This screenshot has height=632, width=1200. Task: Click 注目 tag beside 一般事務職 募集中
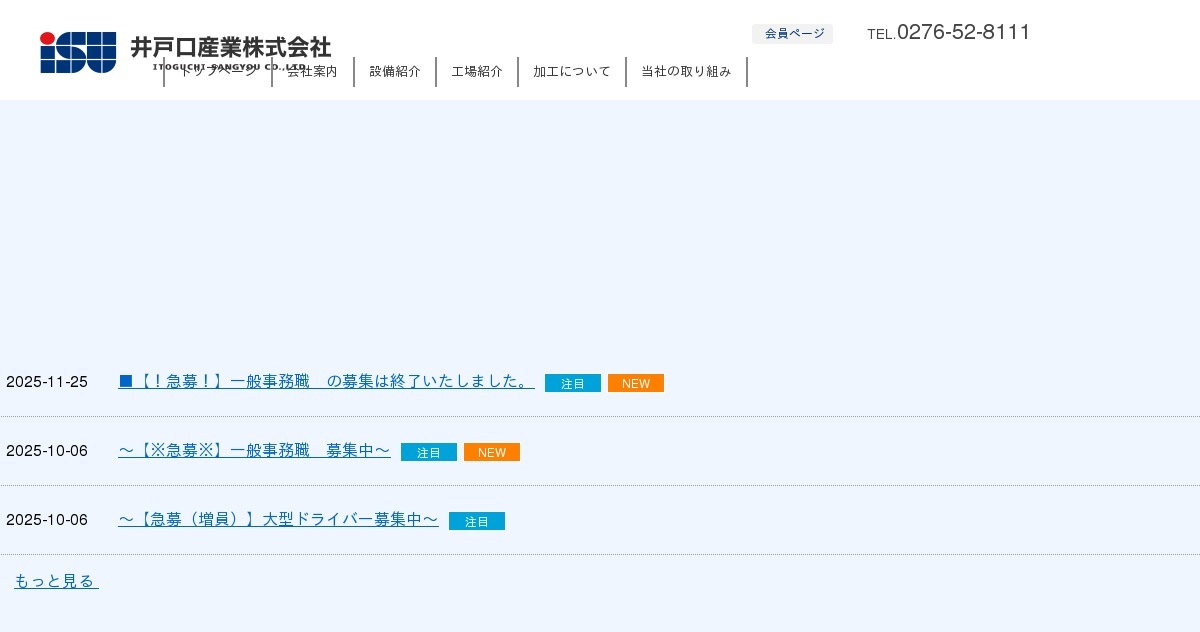pyautogui.click(x=429, y=452)
